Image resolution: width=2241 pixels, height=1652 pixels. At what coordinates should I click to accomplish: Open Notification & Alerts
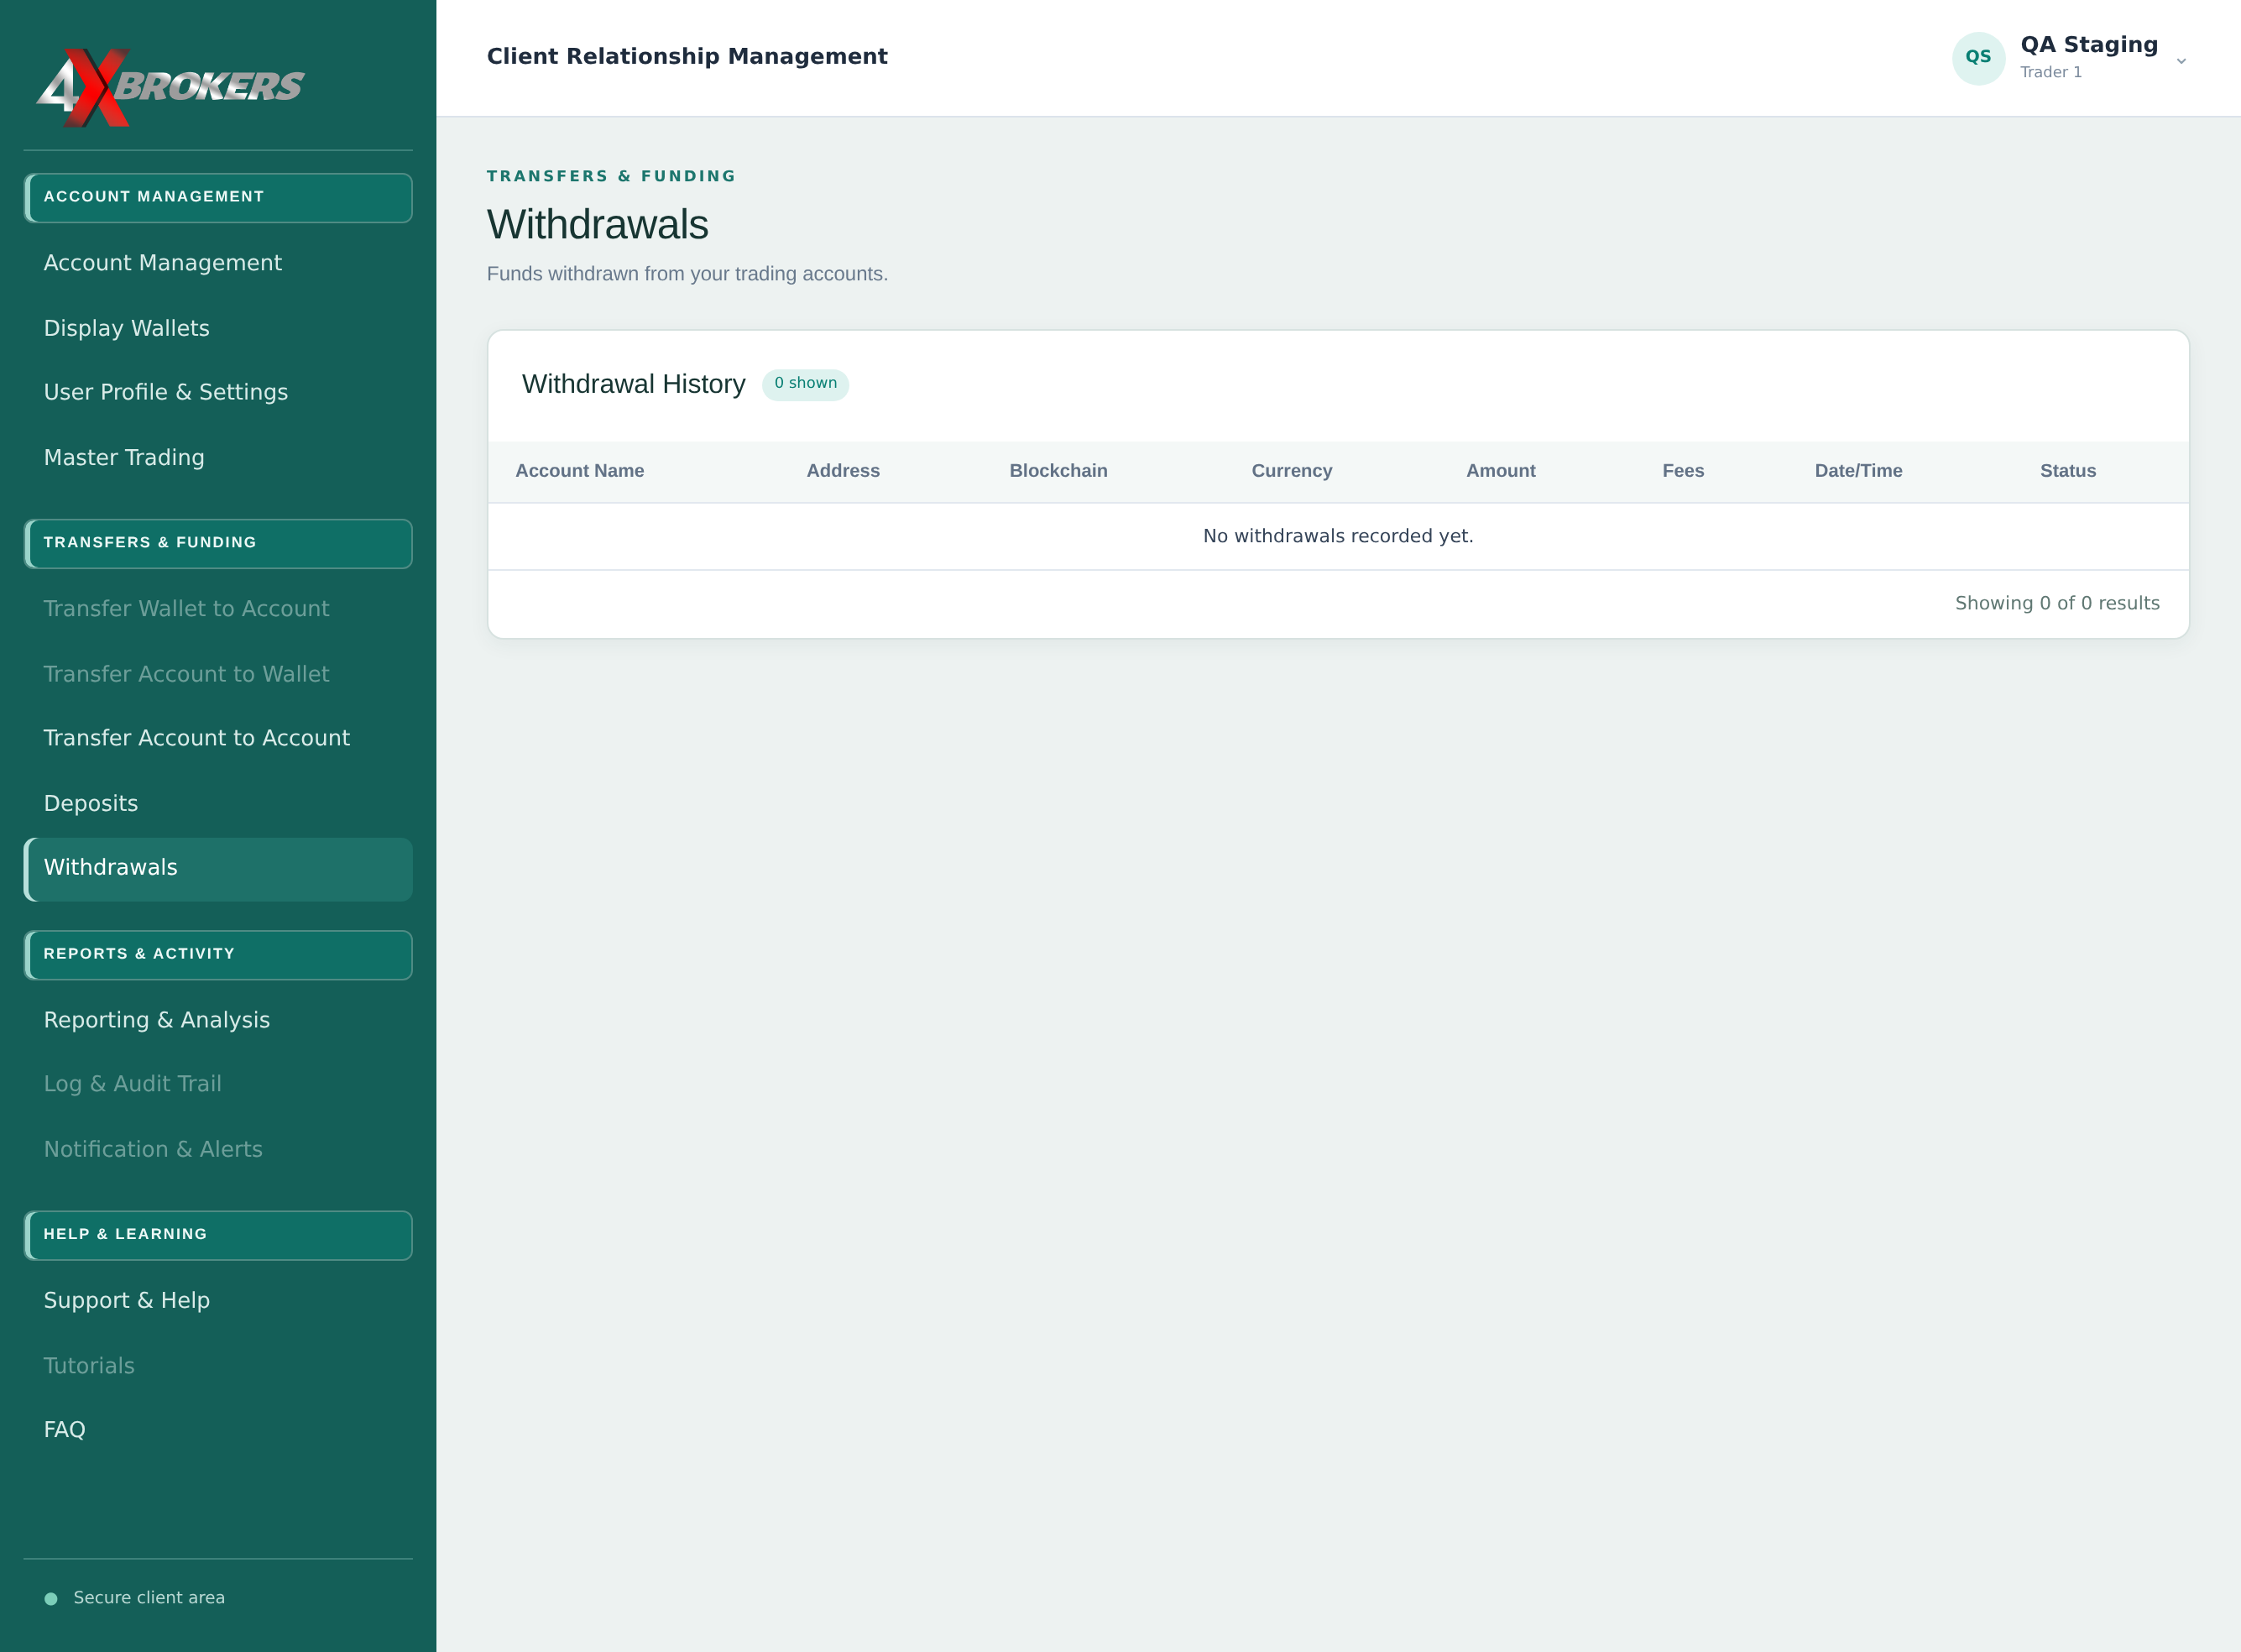pos(218,1150)
